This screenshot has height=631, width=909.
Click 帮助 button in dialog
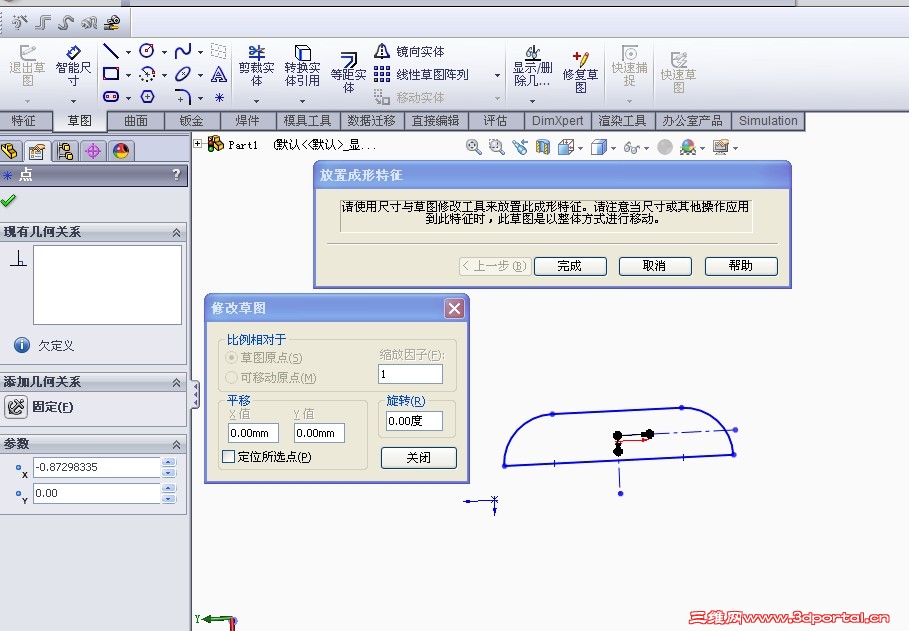[x=740, y=266]
